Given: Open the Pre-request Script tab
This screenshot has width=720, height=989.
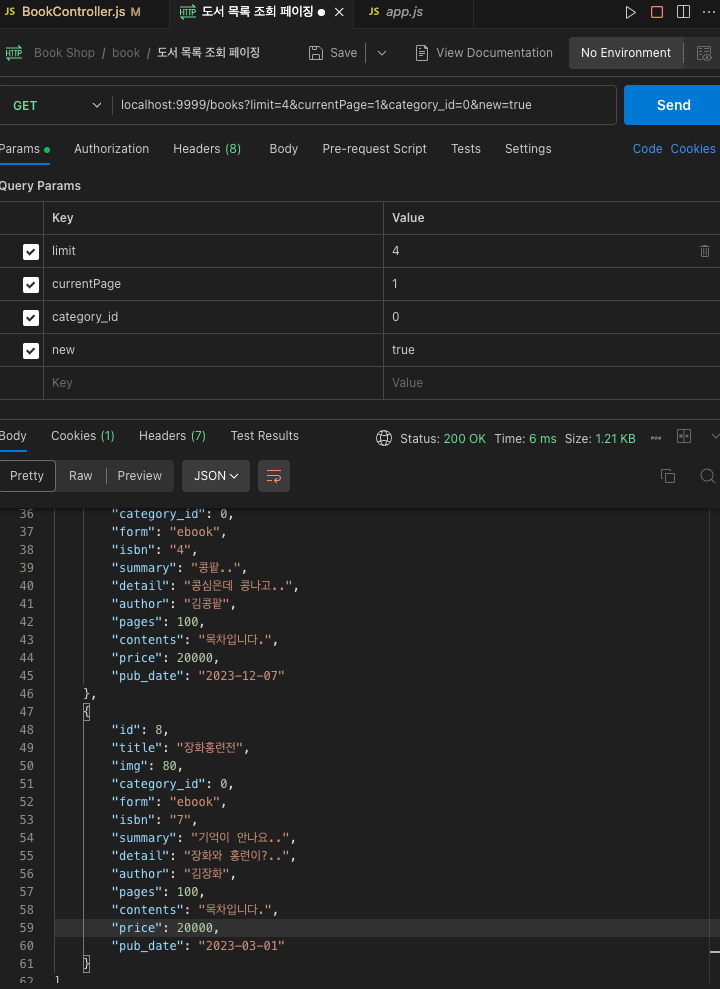Looking at the screenshot, I should point(375,149).
